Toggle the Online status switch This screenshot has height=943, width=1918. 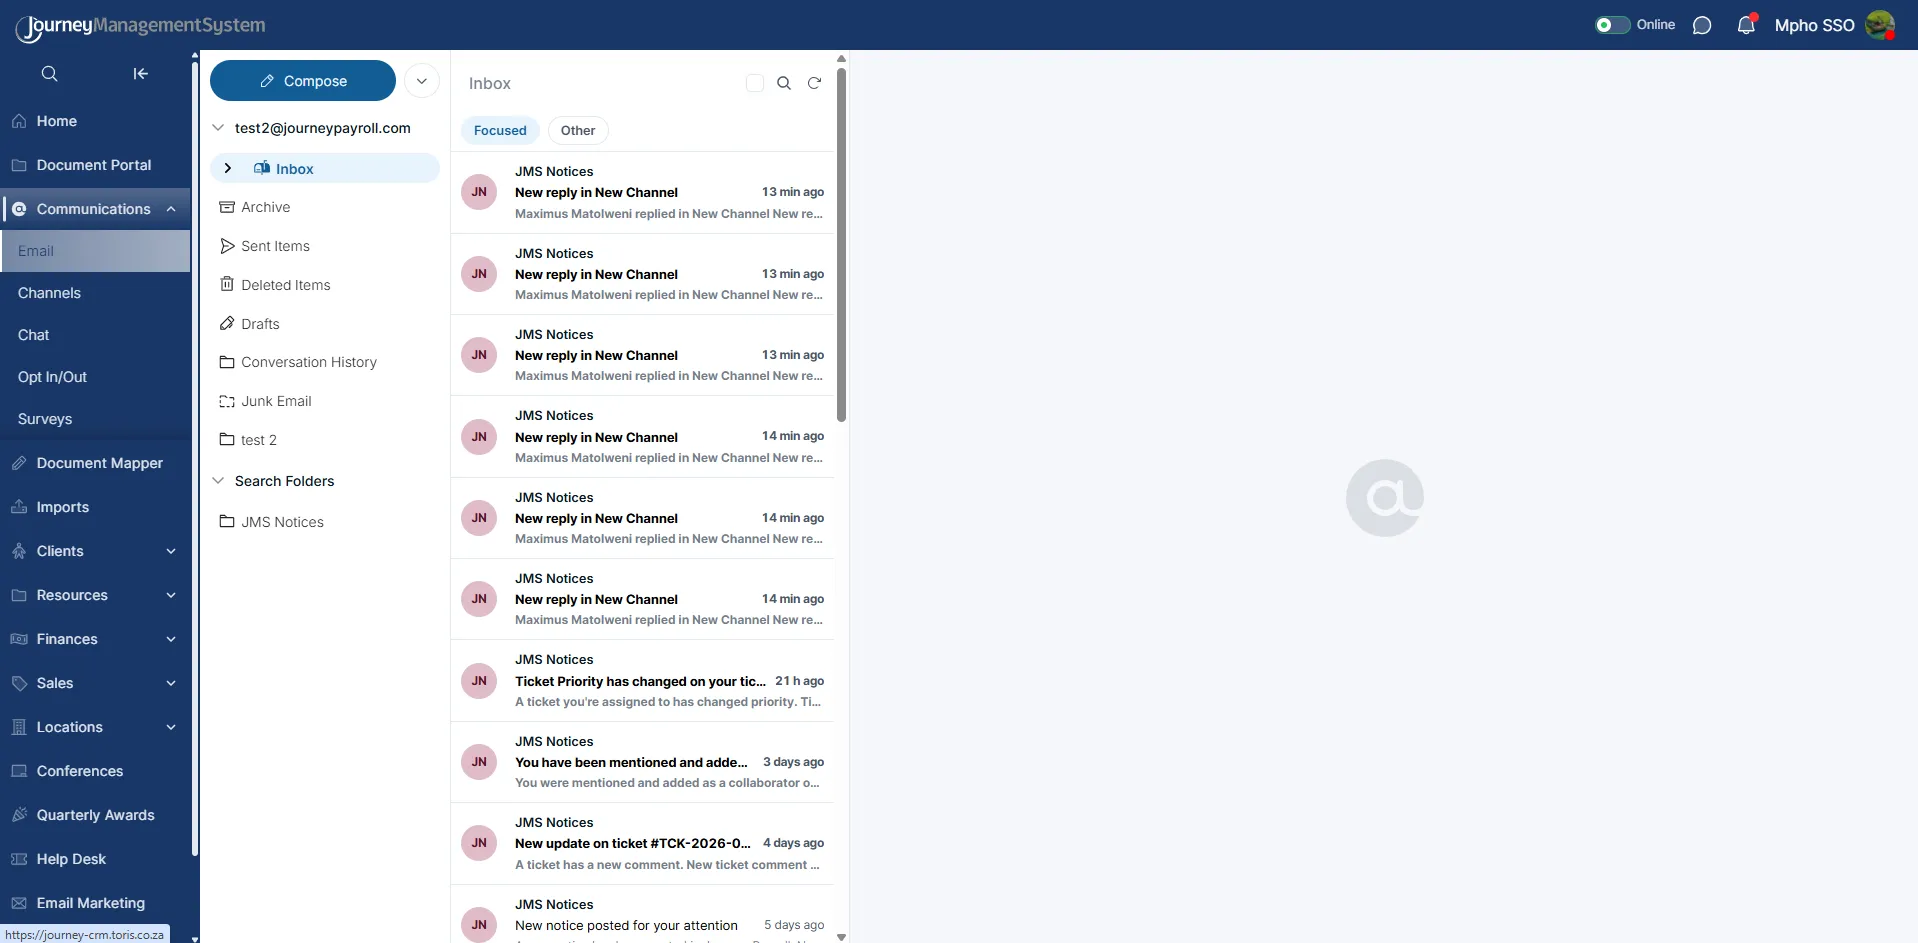[x=1612, y=25]
